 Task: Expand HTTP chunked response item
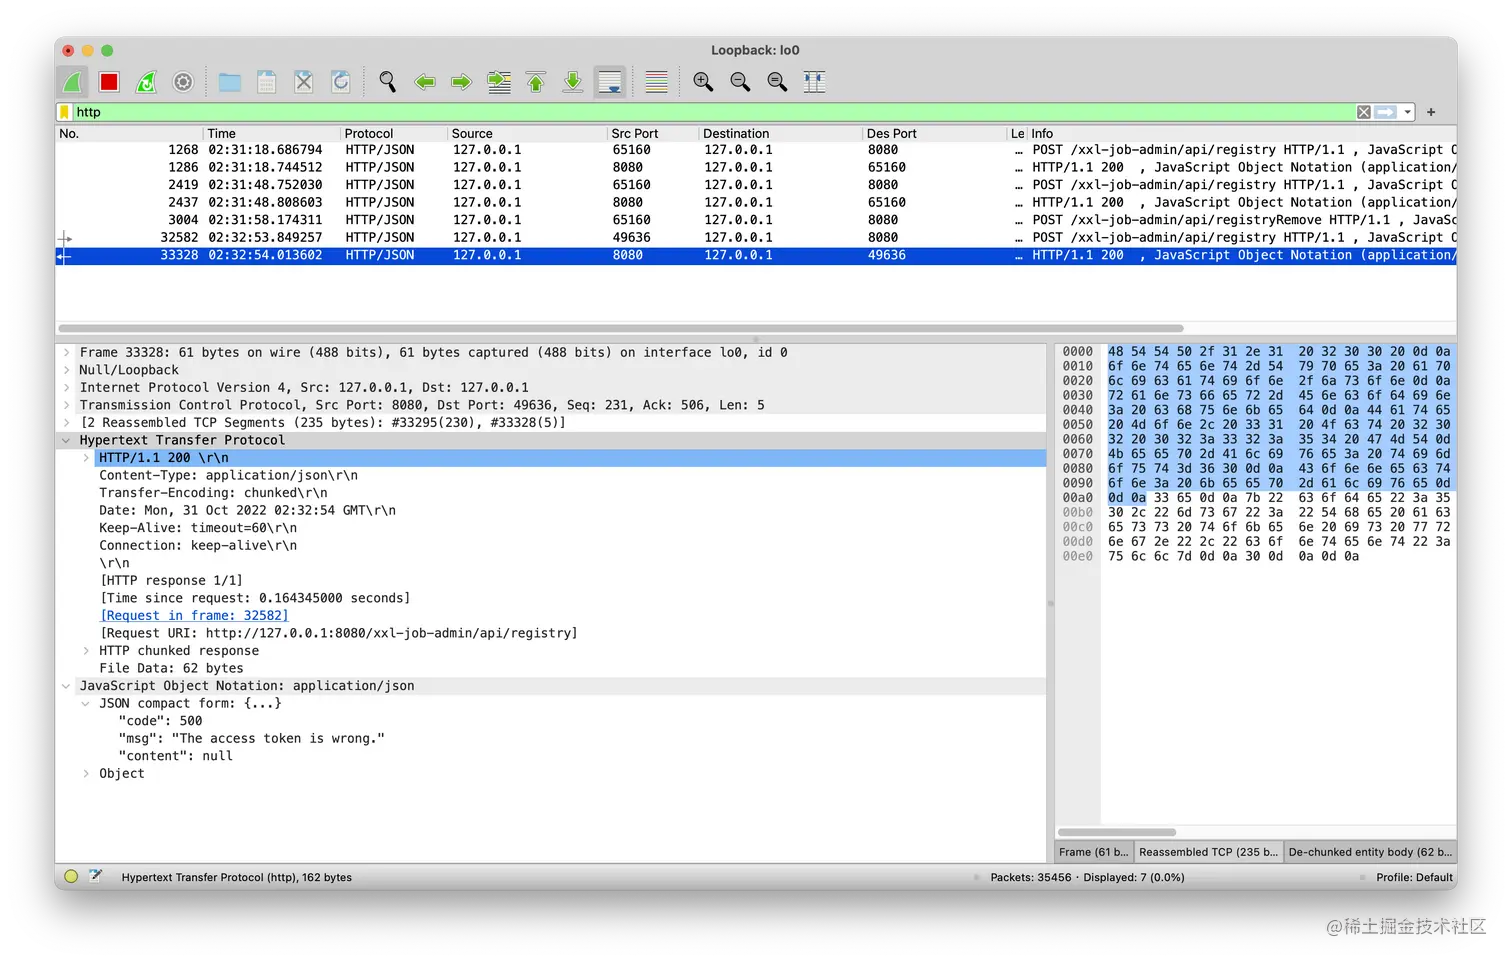coord(86,651)
